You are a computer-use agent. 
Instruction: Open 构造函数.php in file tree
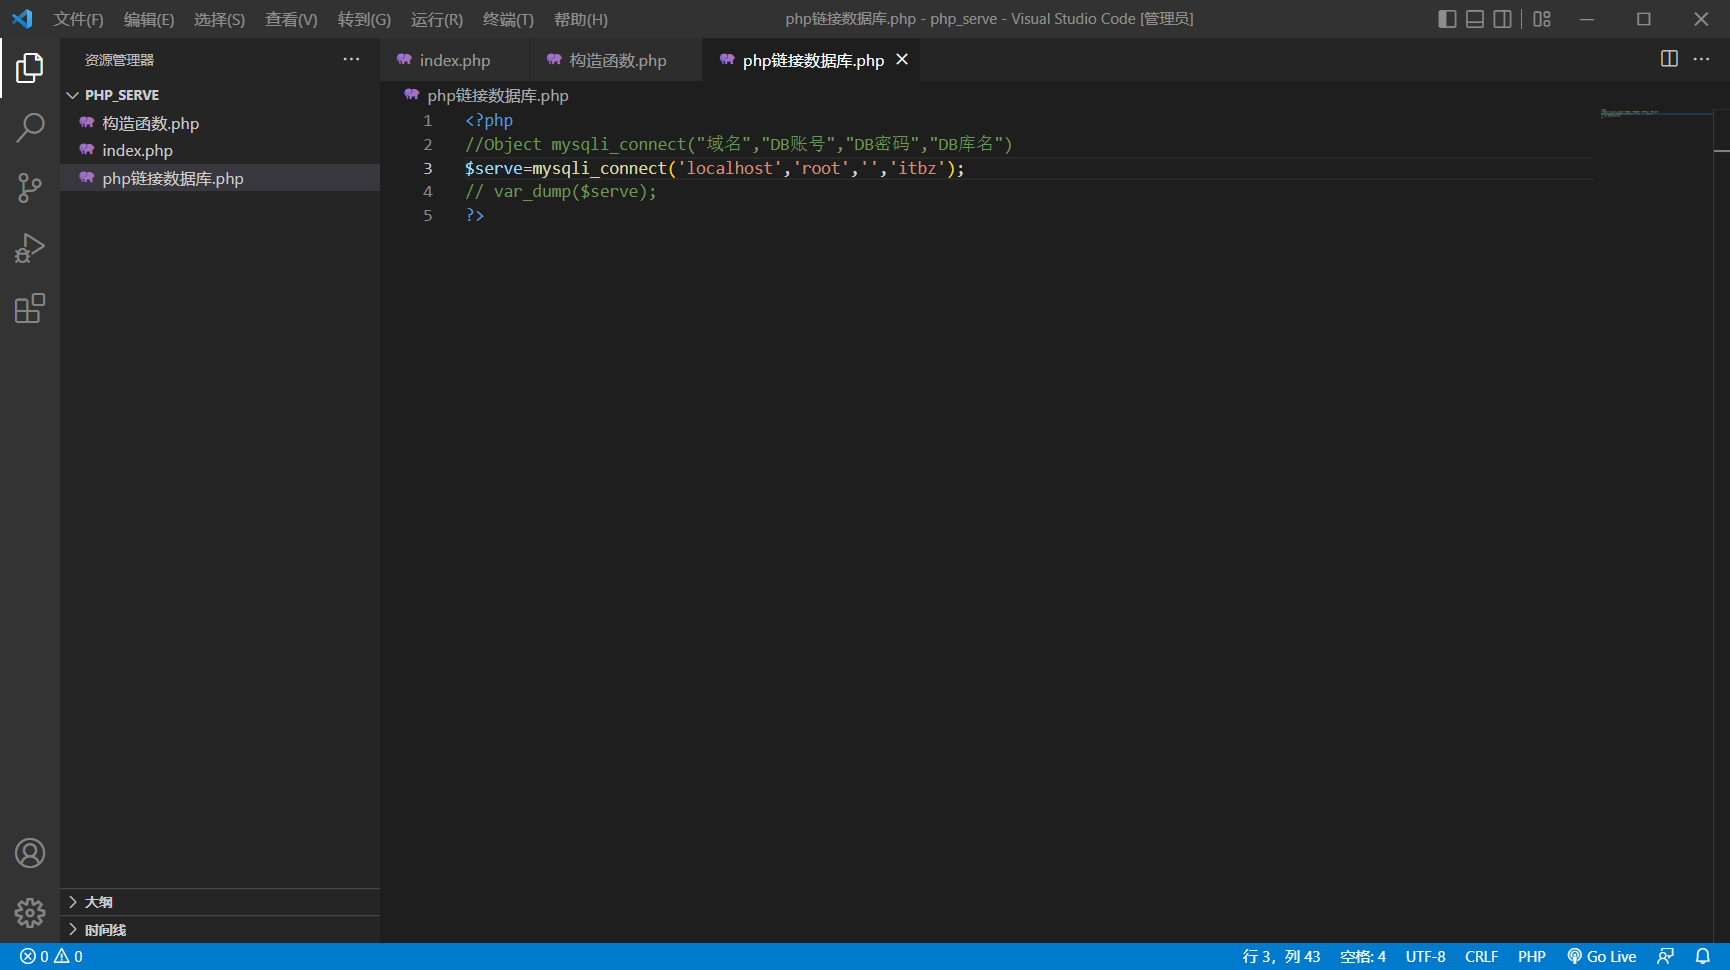(x=220, y=123)
